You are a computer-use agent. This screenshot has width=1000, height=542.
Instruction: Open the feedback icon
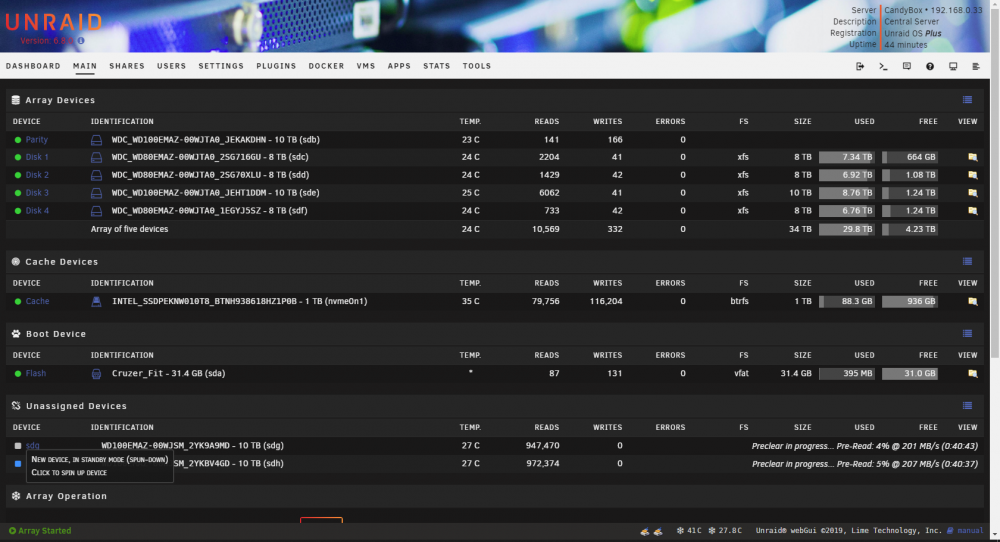point(906,66)
